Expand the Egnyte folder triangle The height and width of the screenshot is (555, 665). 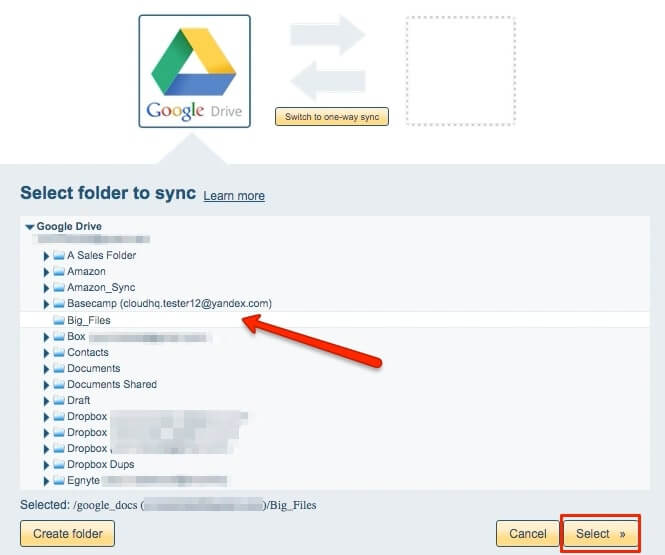coord(46,481)
